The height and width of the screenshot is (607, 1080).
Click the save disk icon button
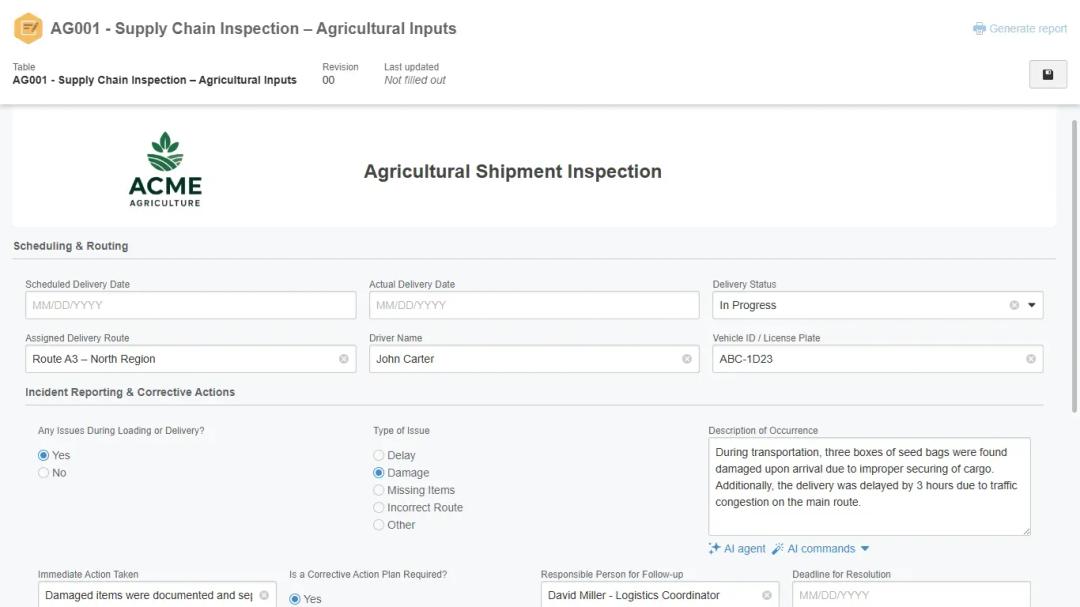1047,75
